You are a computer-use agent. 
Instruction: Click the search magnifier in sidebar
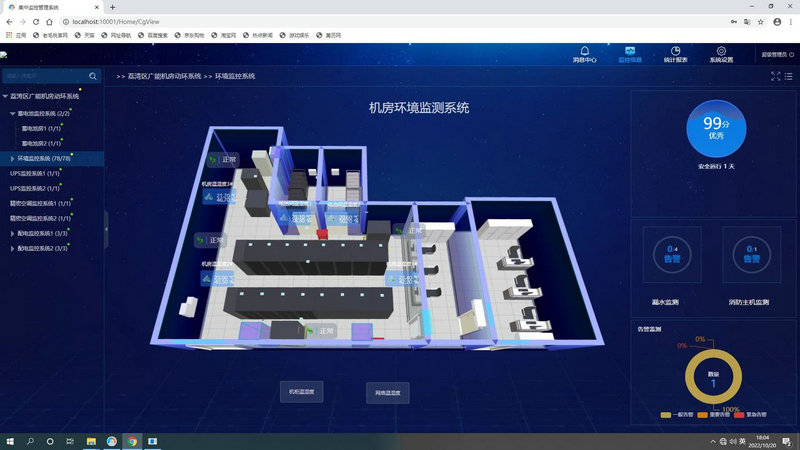pyautogui.click(x=93, y=76)
